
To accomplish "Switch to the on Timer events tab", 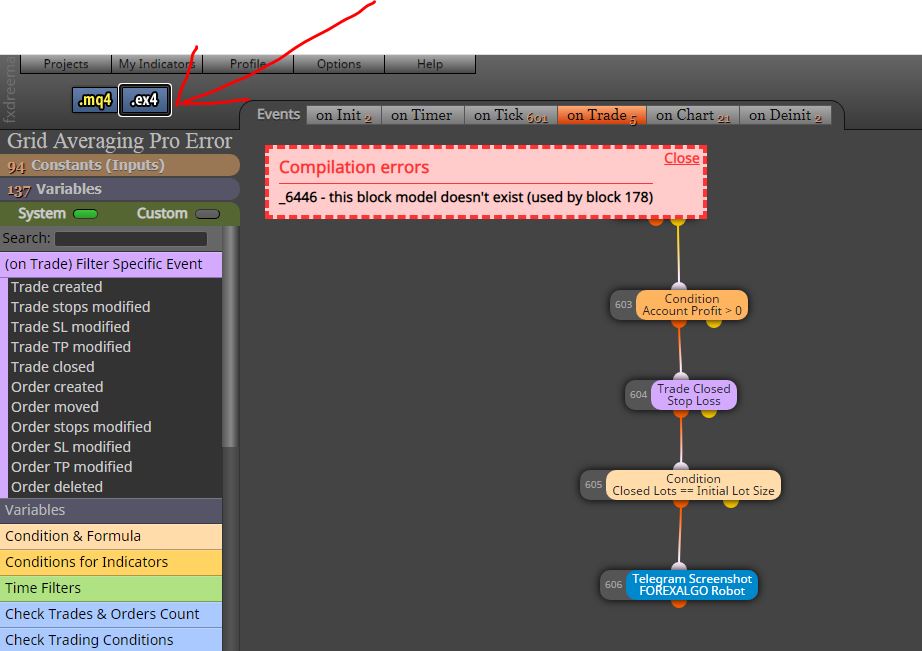I will coord(422,115).
